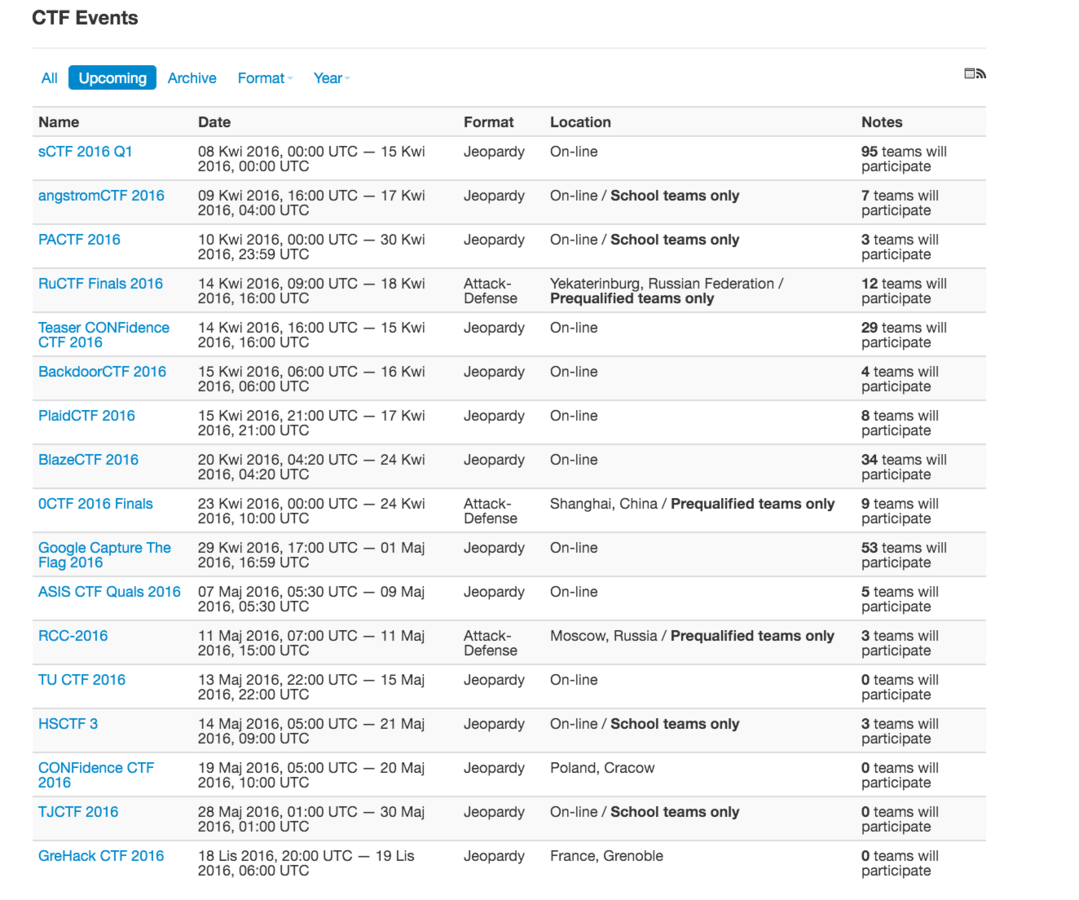Open the BackdoorCTF 2016 event link
The width and height of the screenshot is (1079, 900).
102,372
